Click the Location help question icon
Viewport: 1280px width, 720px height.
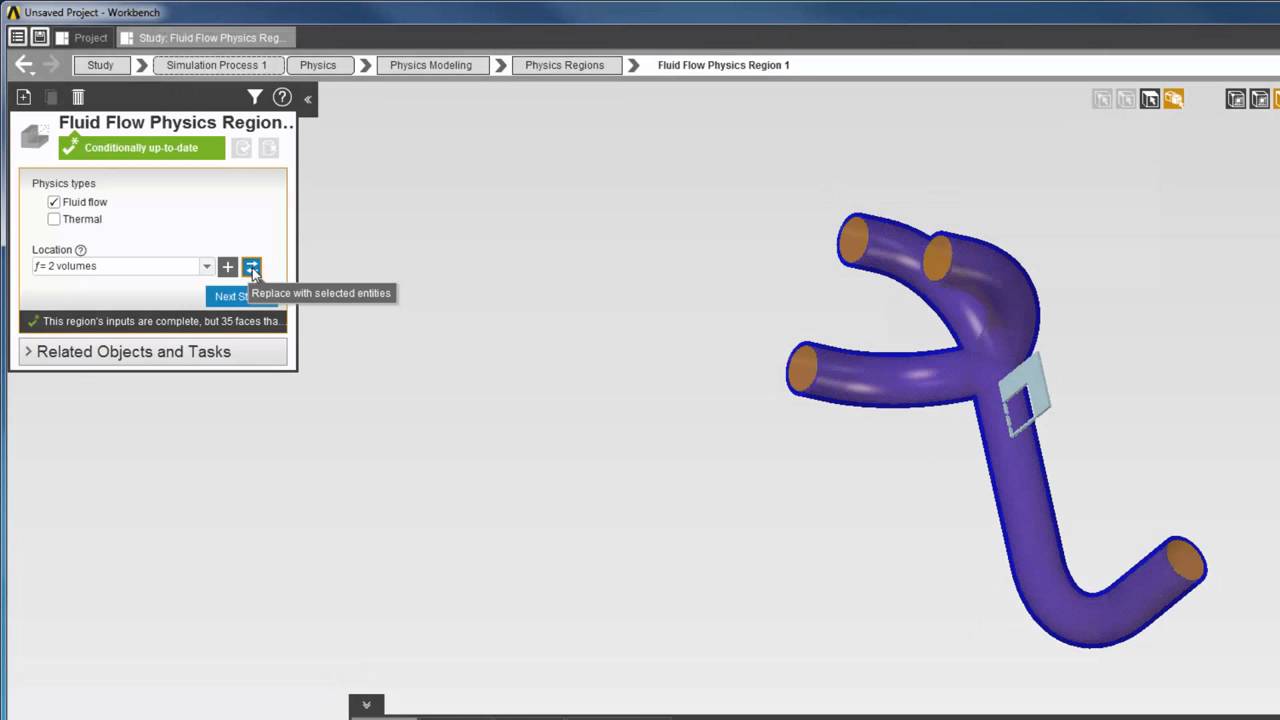click(x=81, y=250)
